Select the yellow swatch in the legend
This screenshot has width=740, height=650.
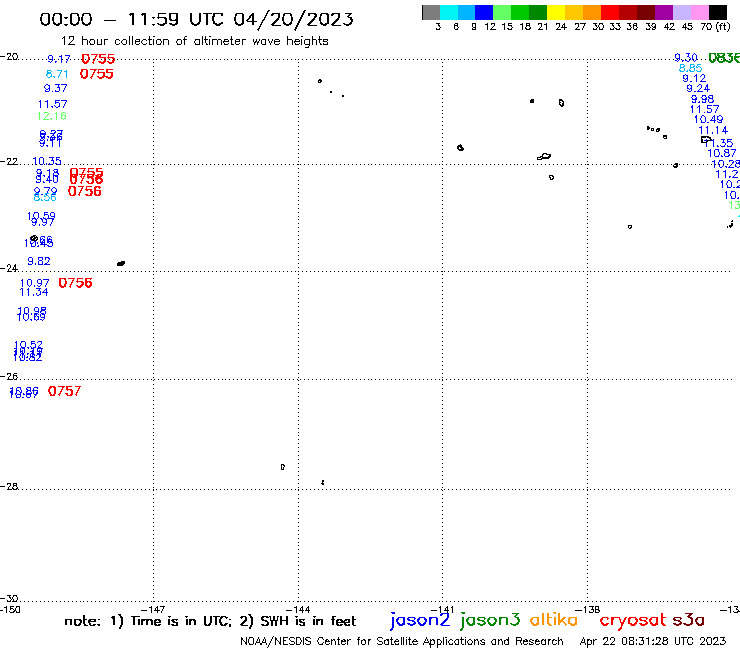click(556, 12)
